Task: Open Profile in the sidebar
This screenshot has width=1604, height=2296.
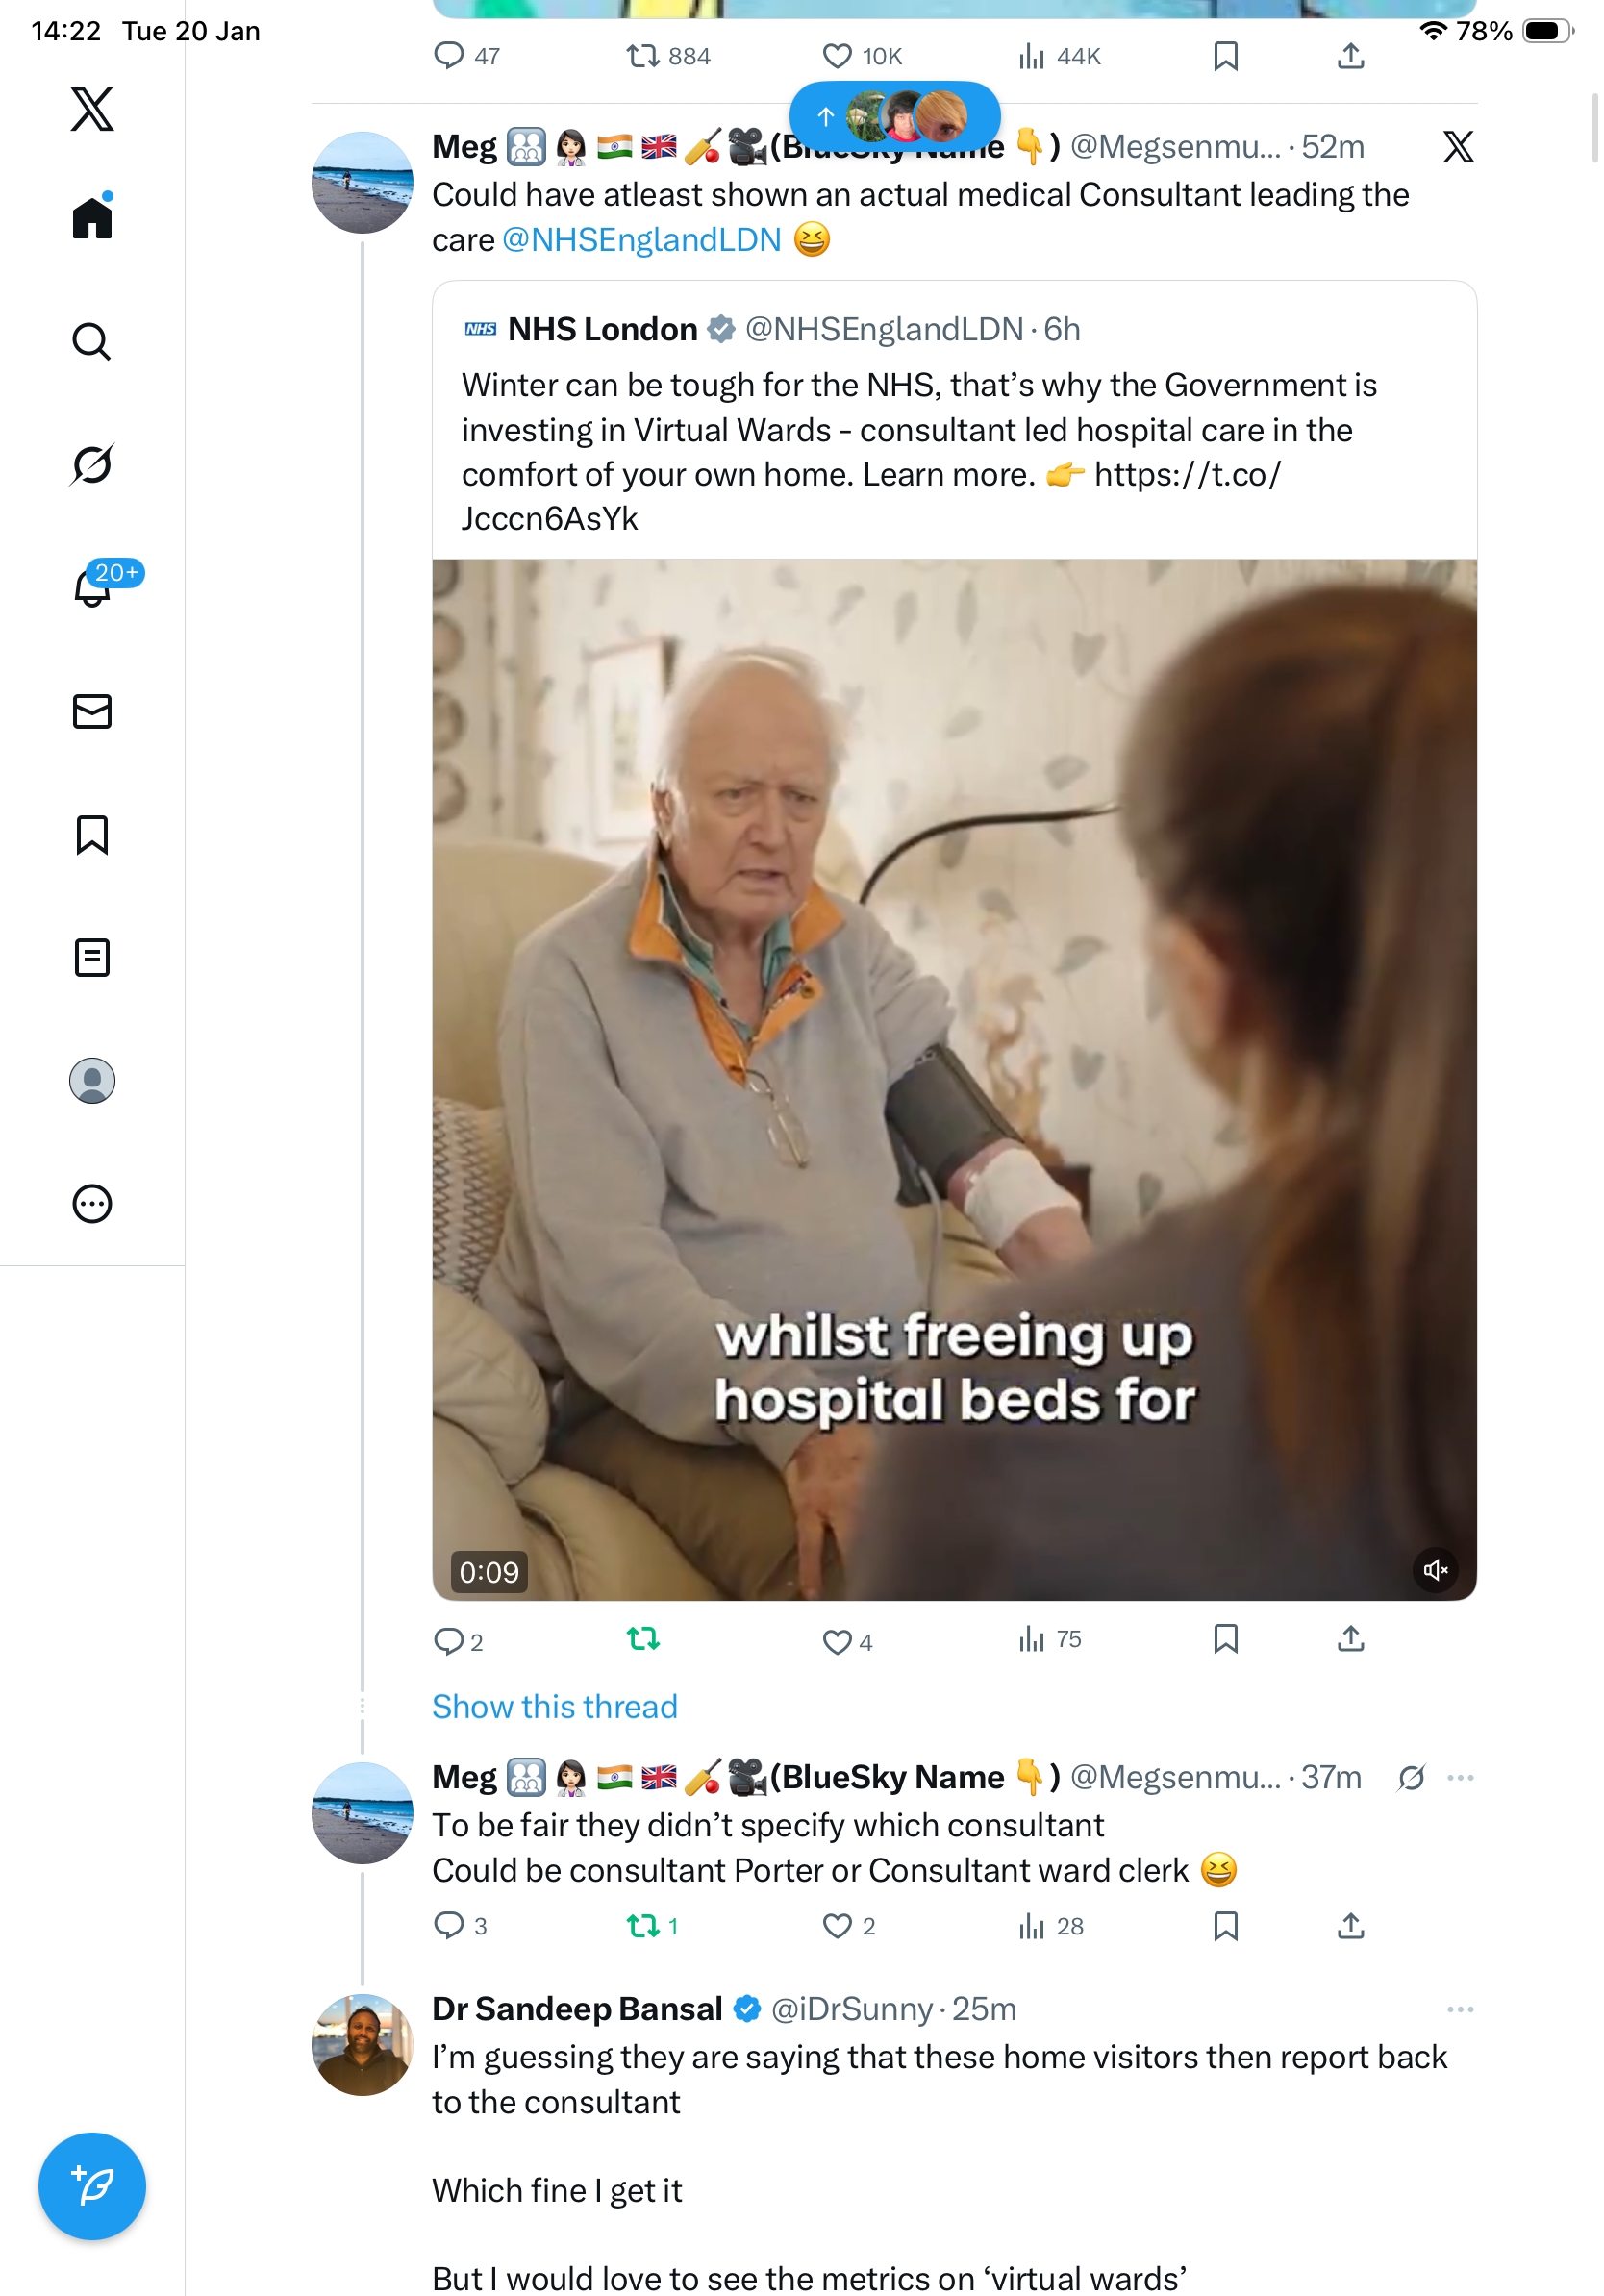Action: [92, 1080]
